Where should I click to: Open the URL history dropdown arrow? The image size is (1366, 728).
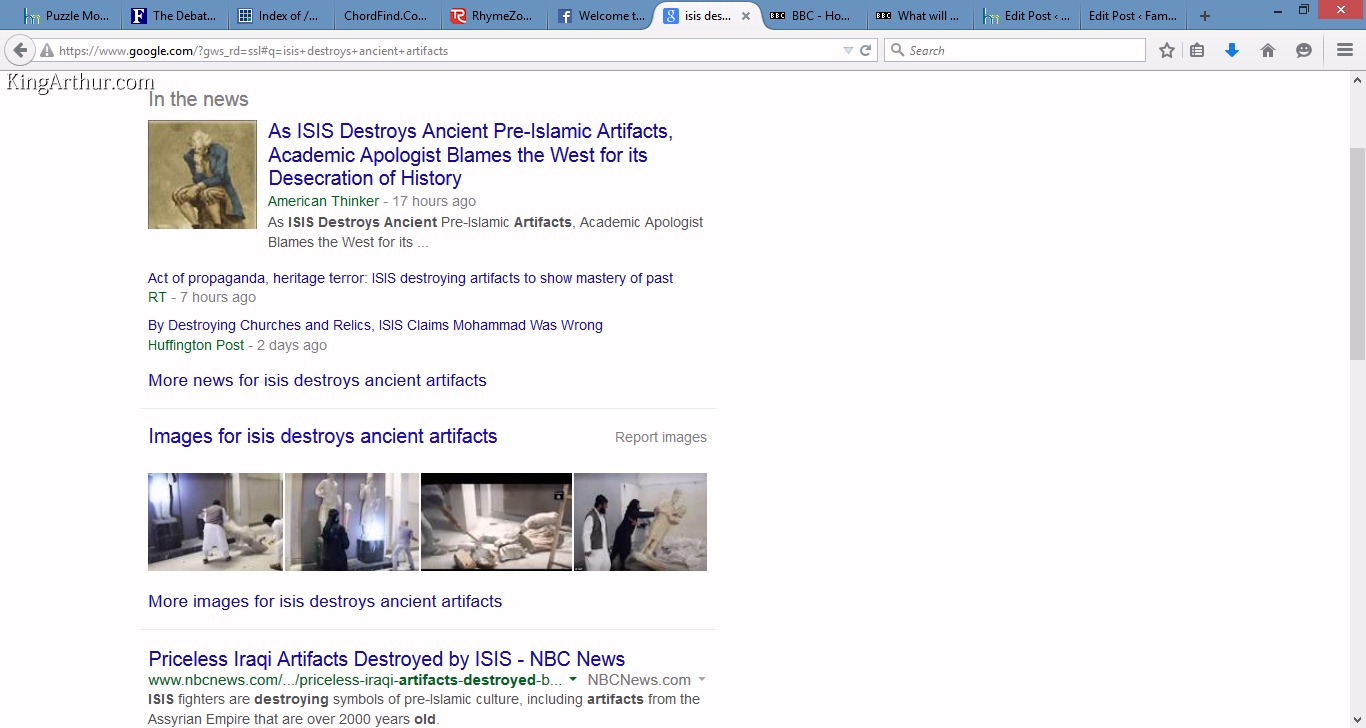tap(848, 50)
